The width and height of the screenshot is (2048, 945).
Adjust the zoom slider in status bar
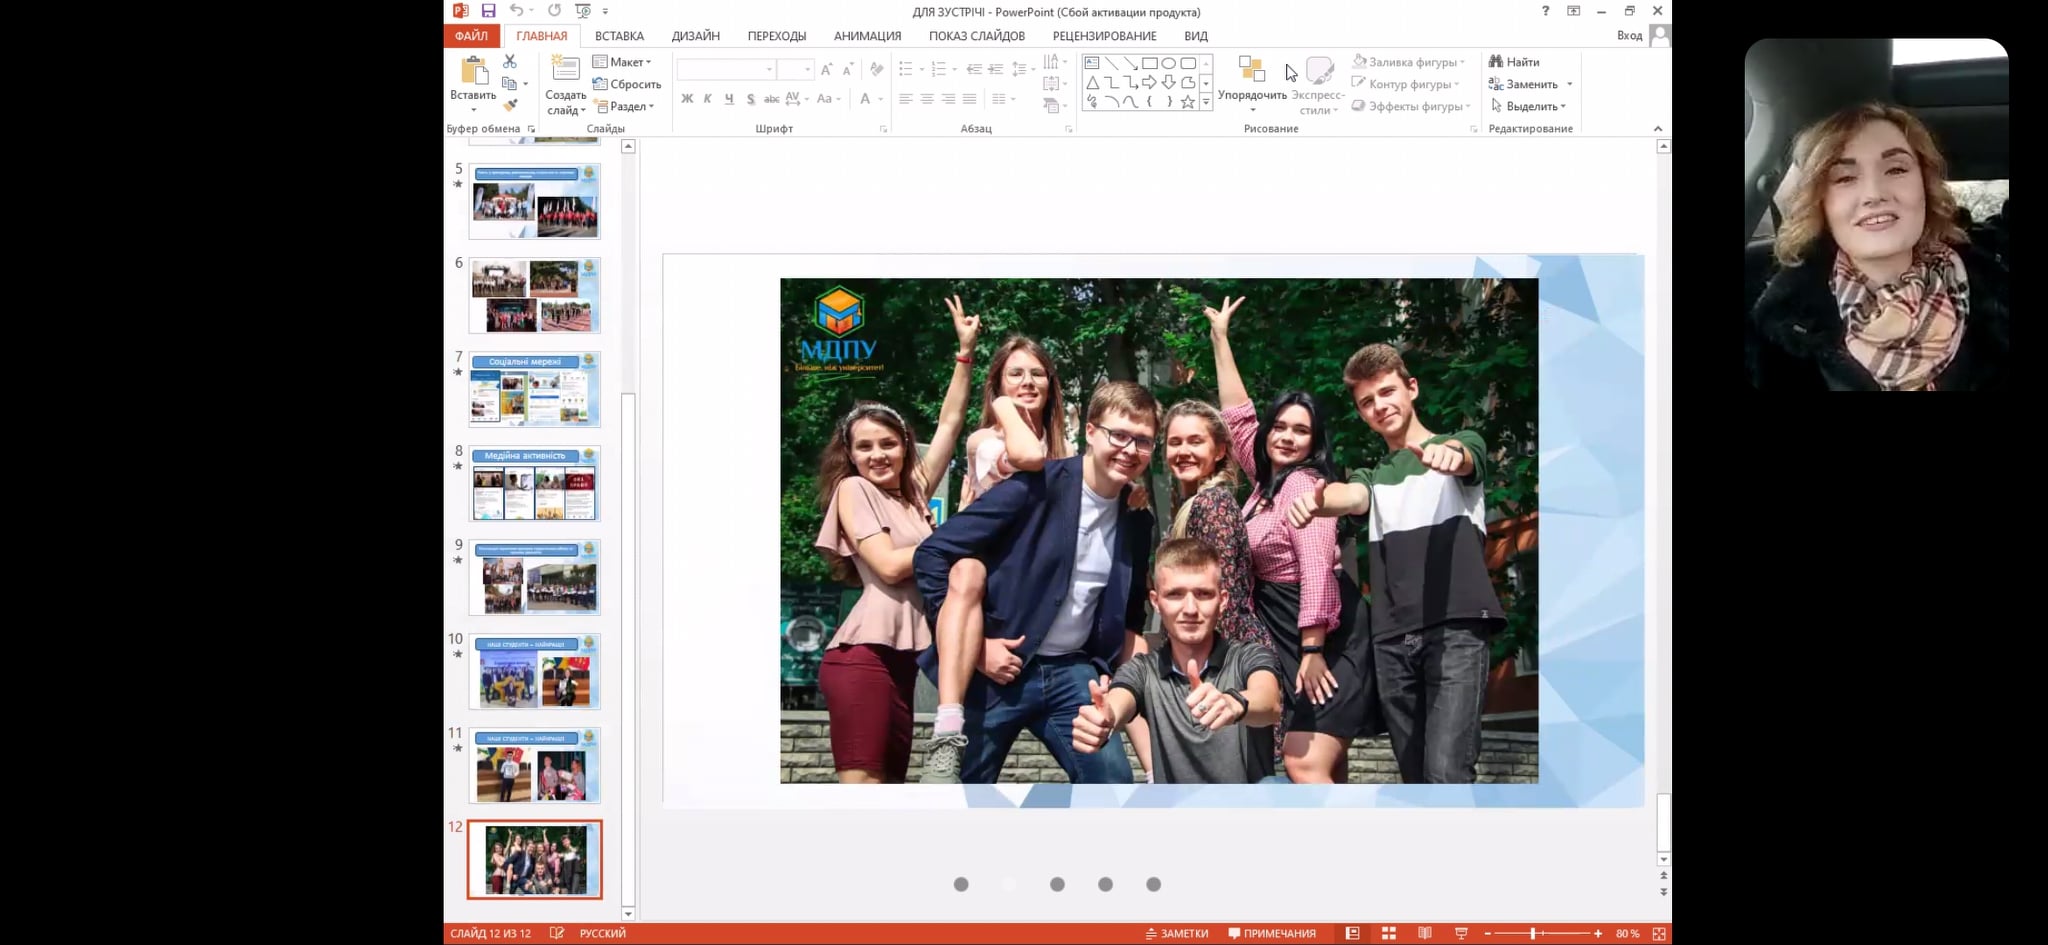tap(1533, 933)
